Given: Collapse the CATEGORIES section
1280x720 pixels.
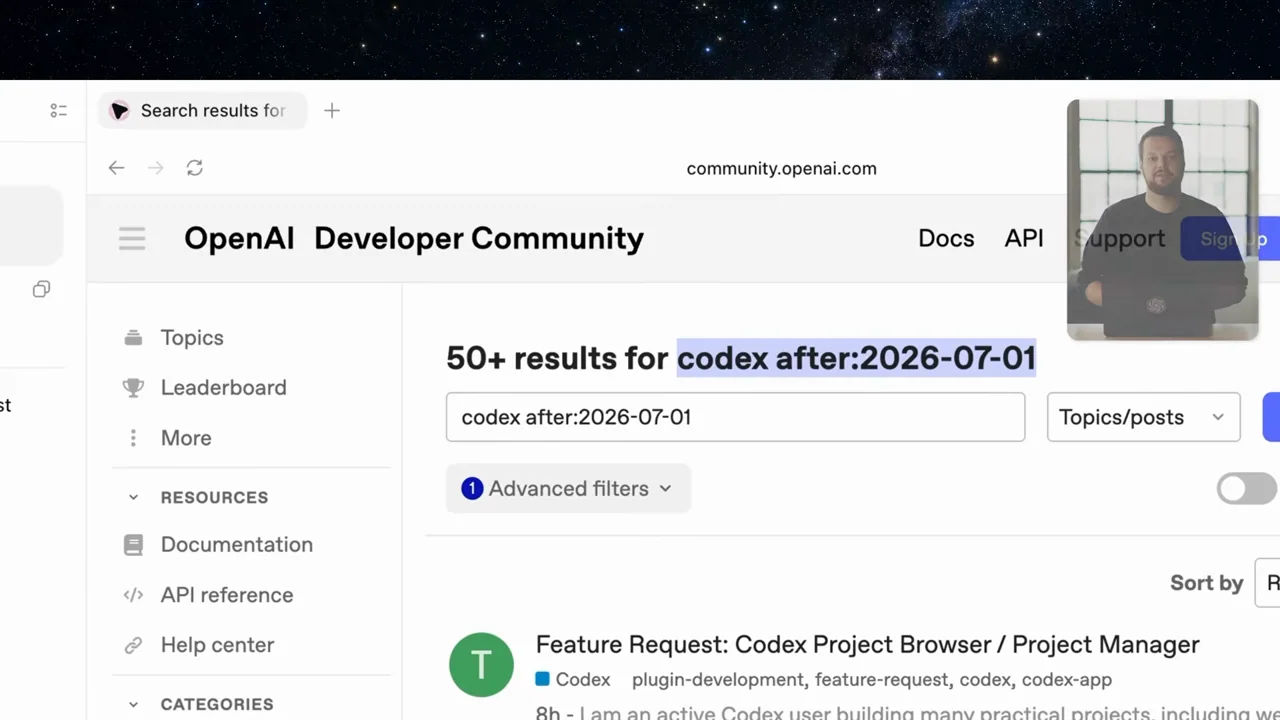Looking at the screenshot, I should 133,704.
